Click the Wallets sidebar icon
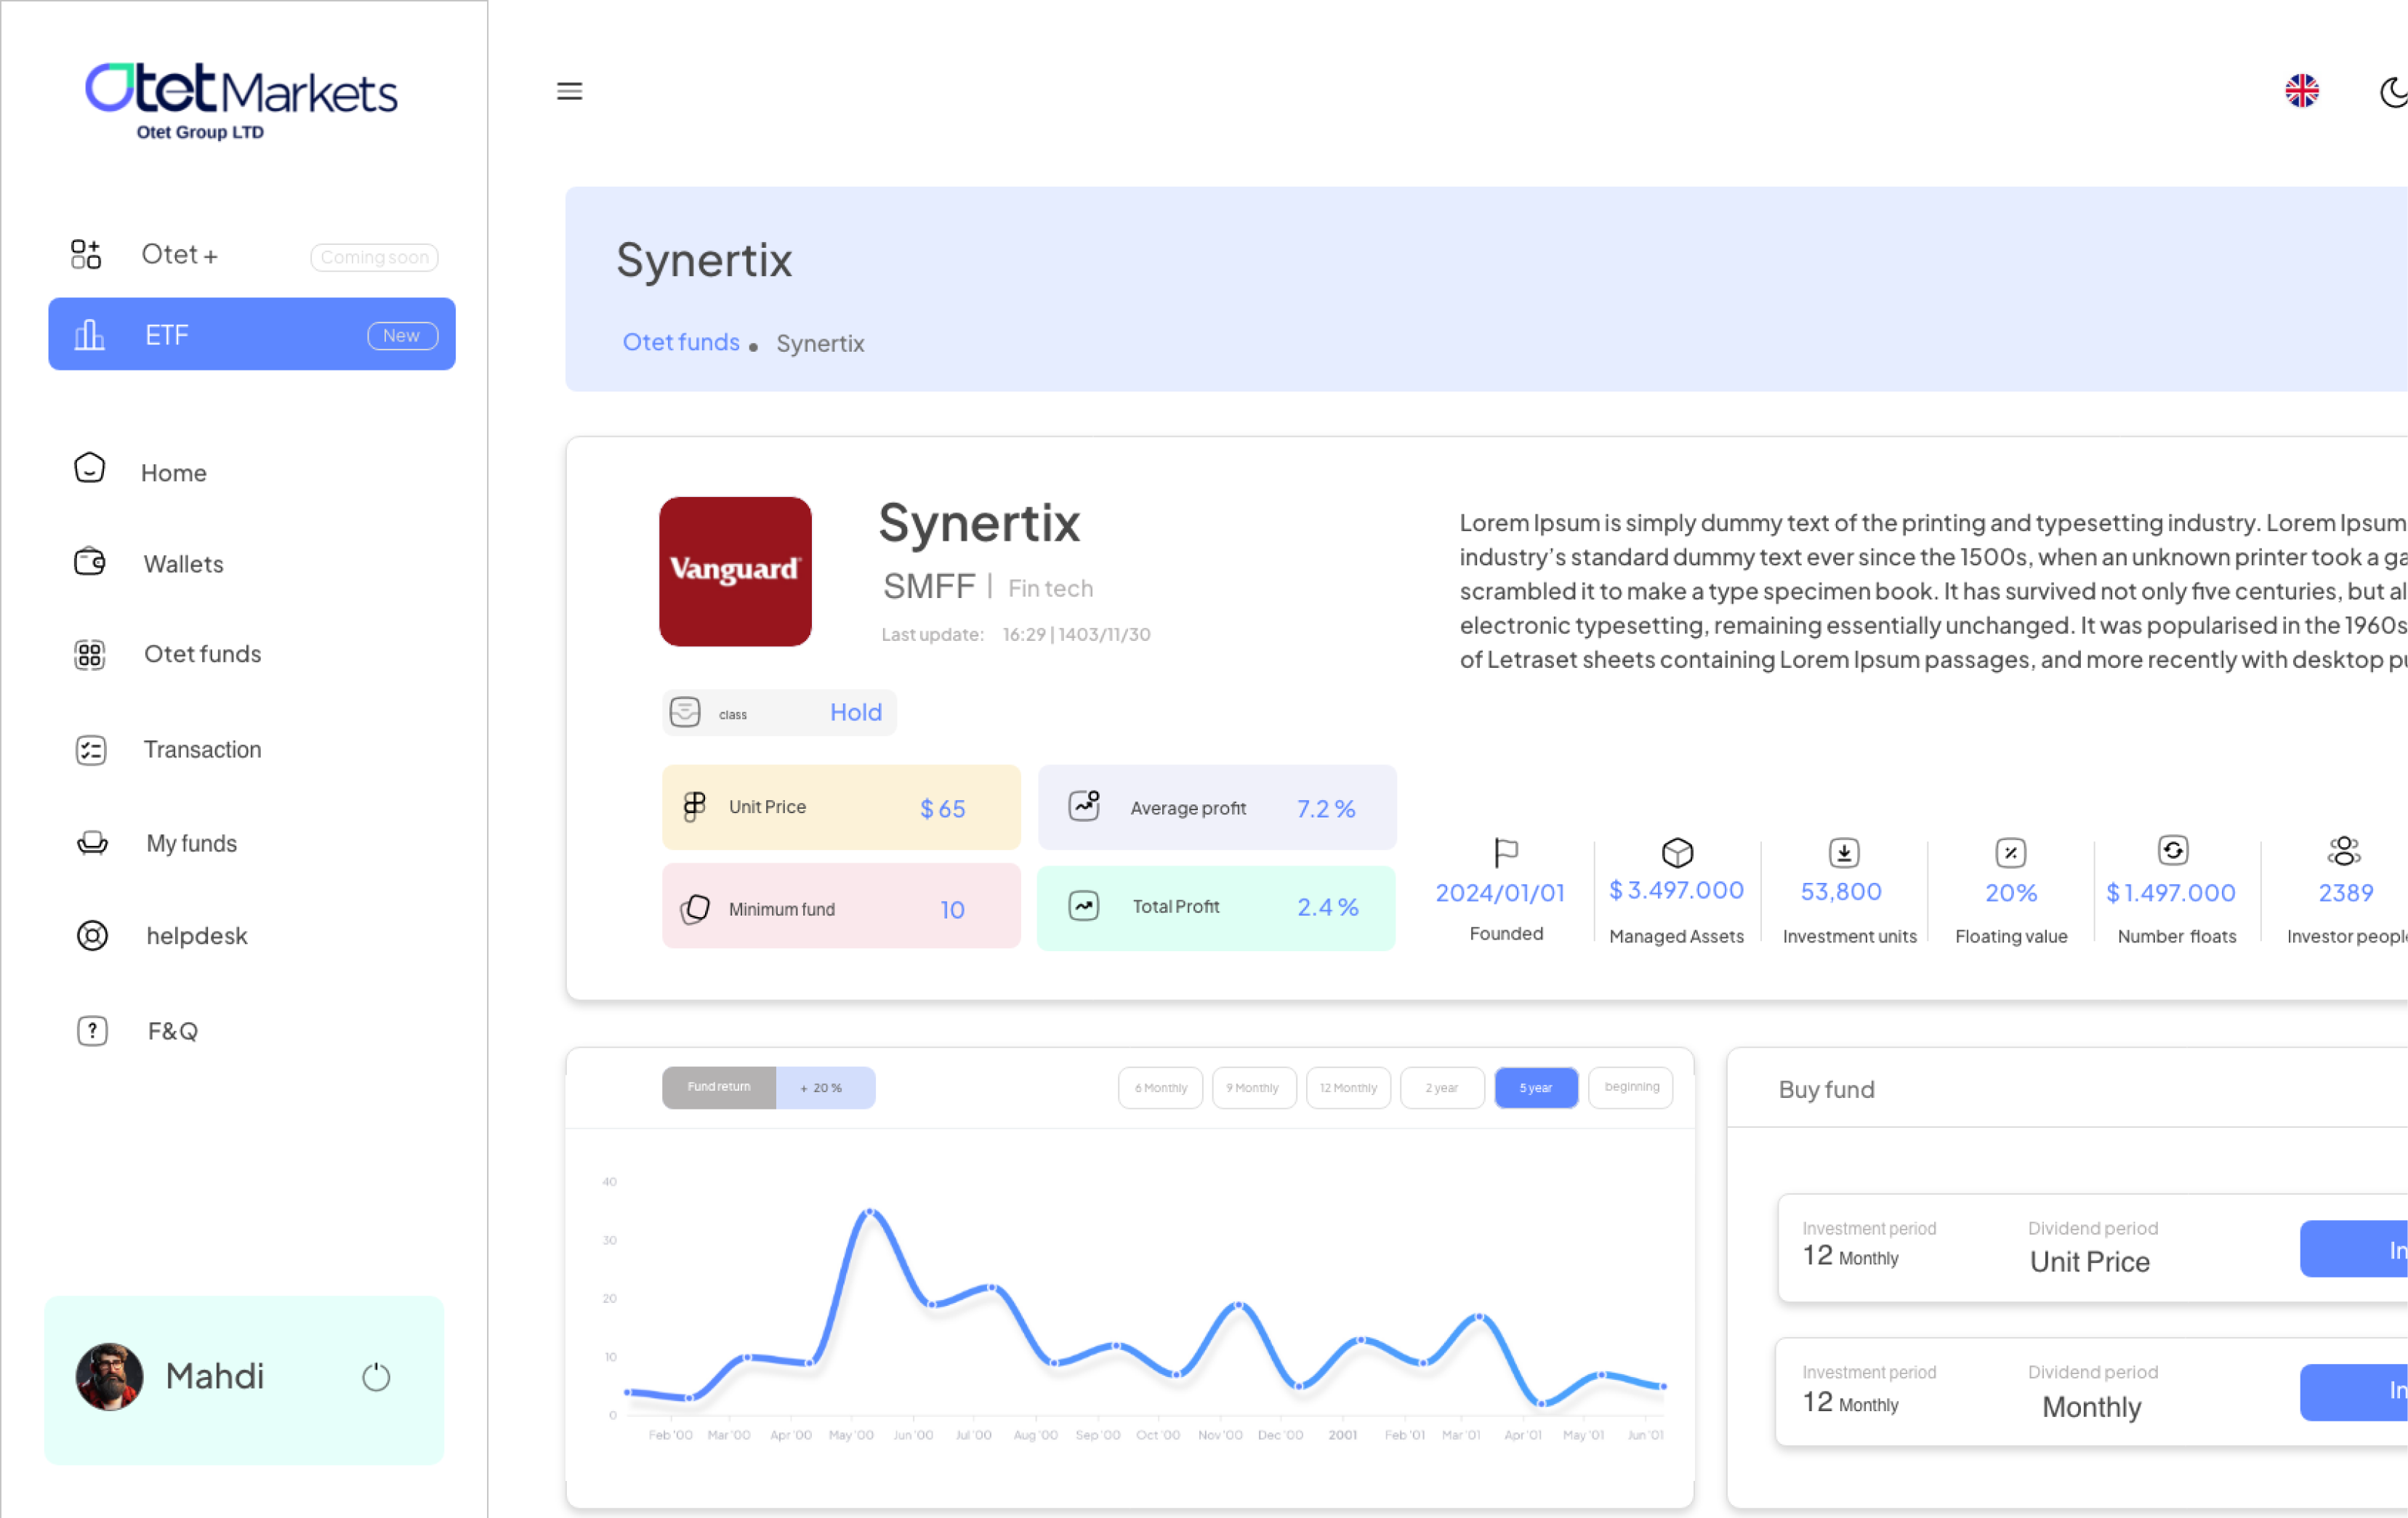This screenshot has width=2408, height=1518. 90,563
